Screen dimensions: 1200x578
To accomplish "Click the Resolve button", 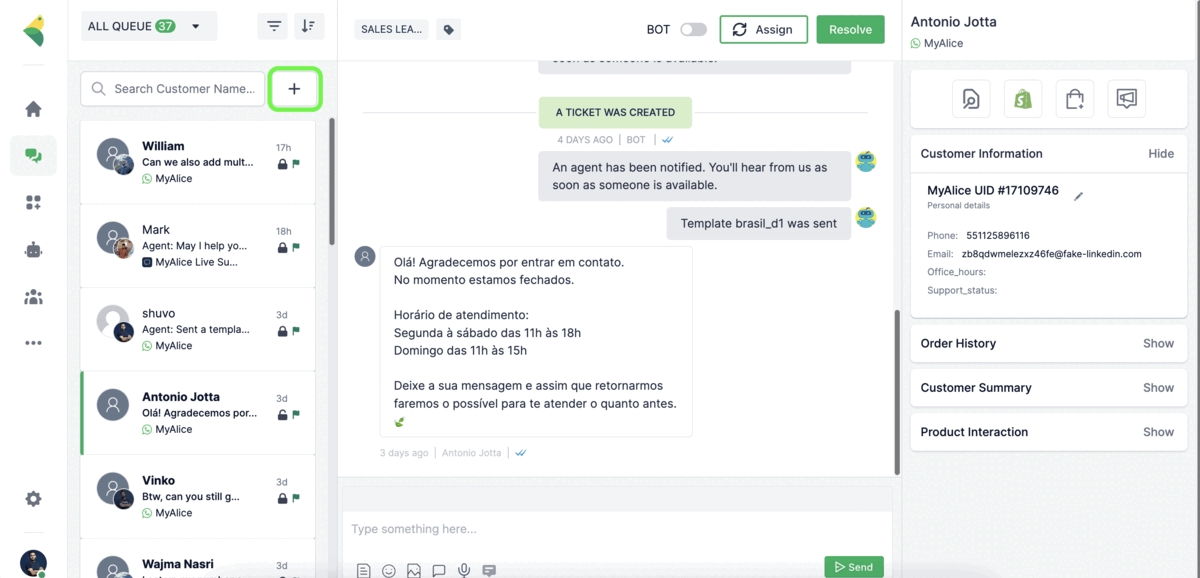I will coord(850,30).
